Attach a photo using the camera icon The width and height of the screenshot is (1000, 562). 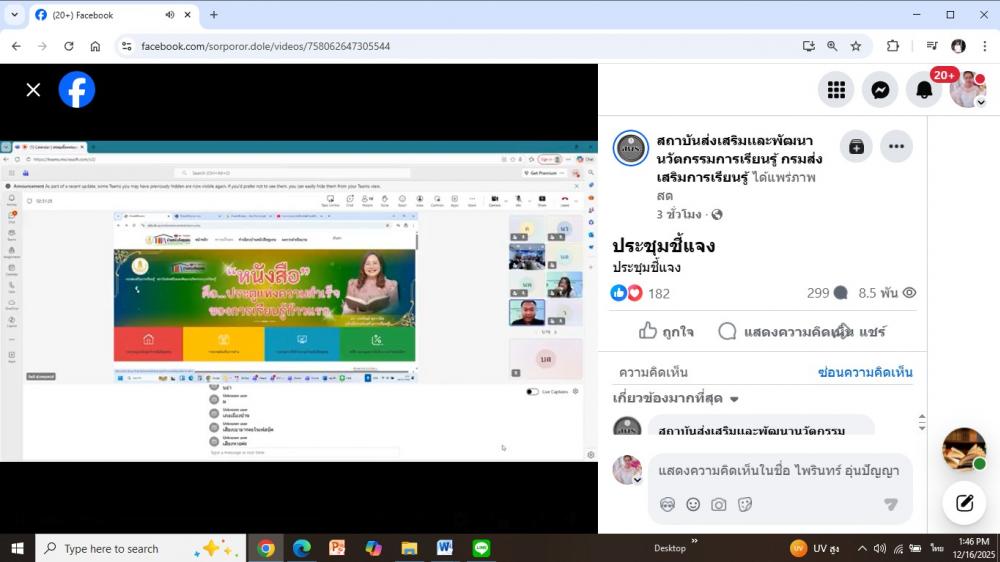click(719, 505)
